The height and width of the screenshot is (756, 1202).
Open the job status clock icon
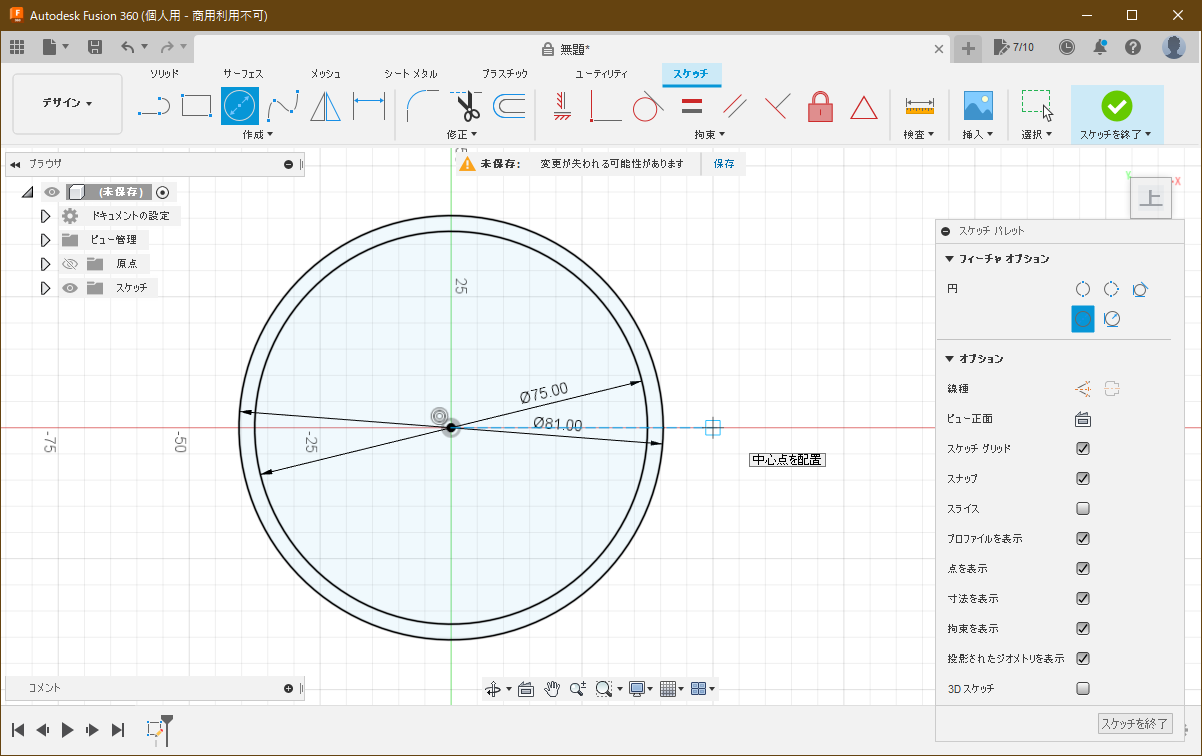tap(1067, 47)
